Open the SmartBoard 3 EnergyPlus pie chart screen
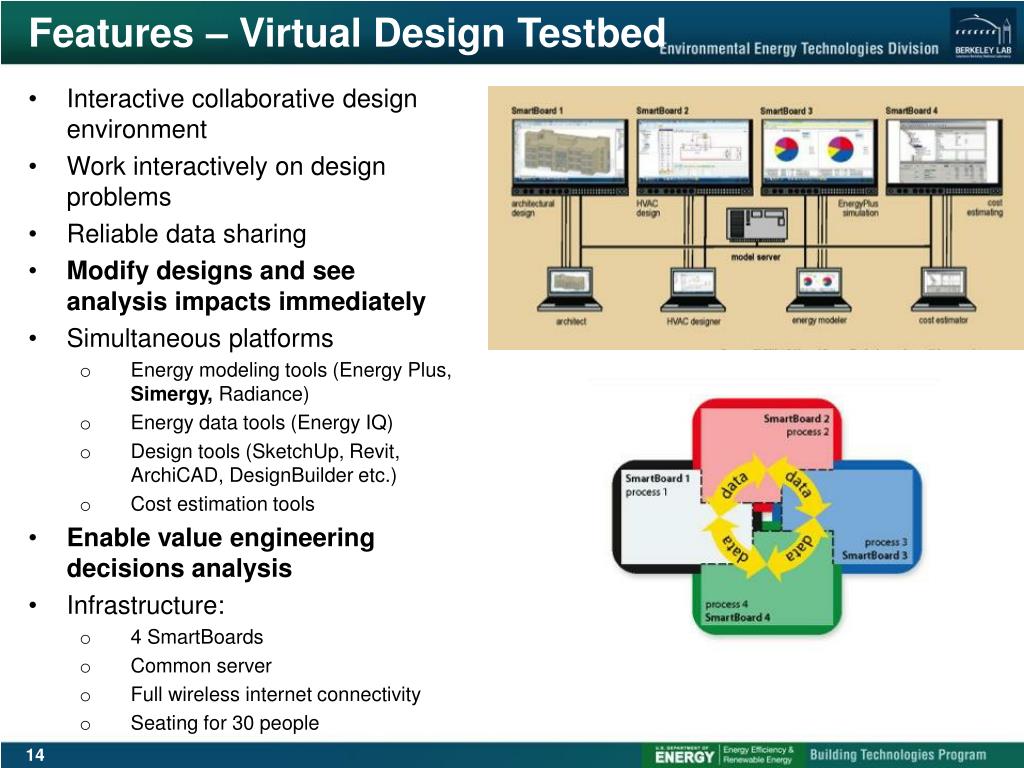This screenshot has width=1024, height=768. point(819,156)
